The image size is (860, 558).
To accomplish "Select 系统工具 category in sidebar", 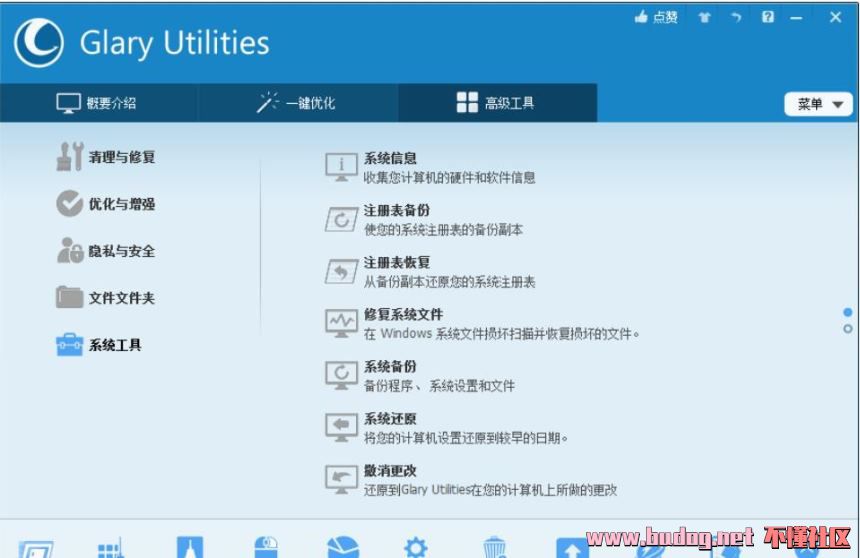I will click(x=99, y=345).
